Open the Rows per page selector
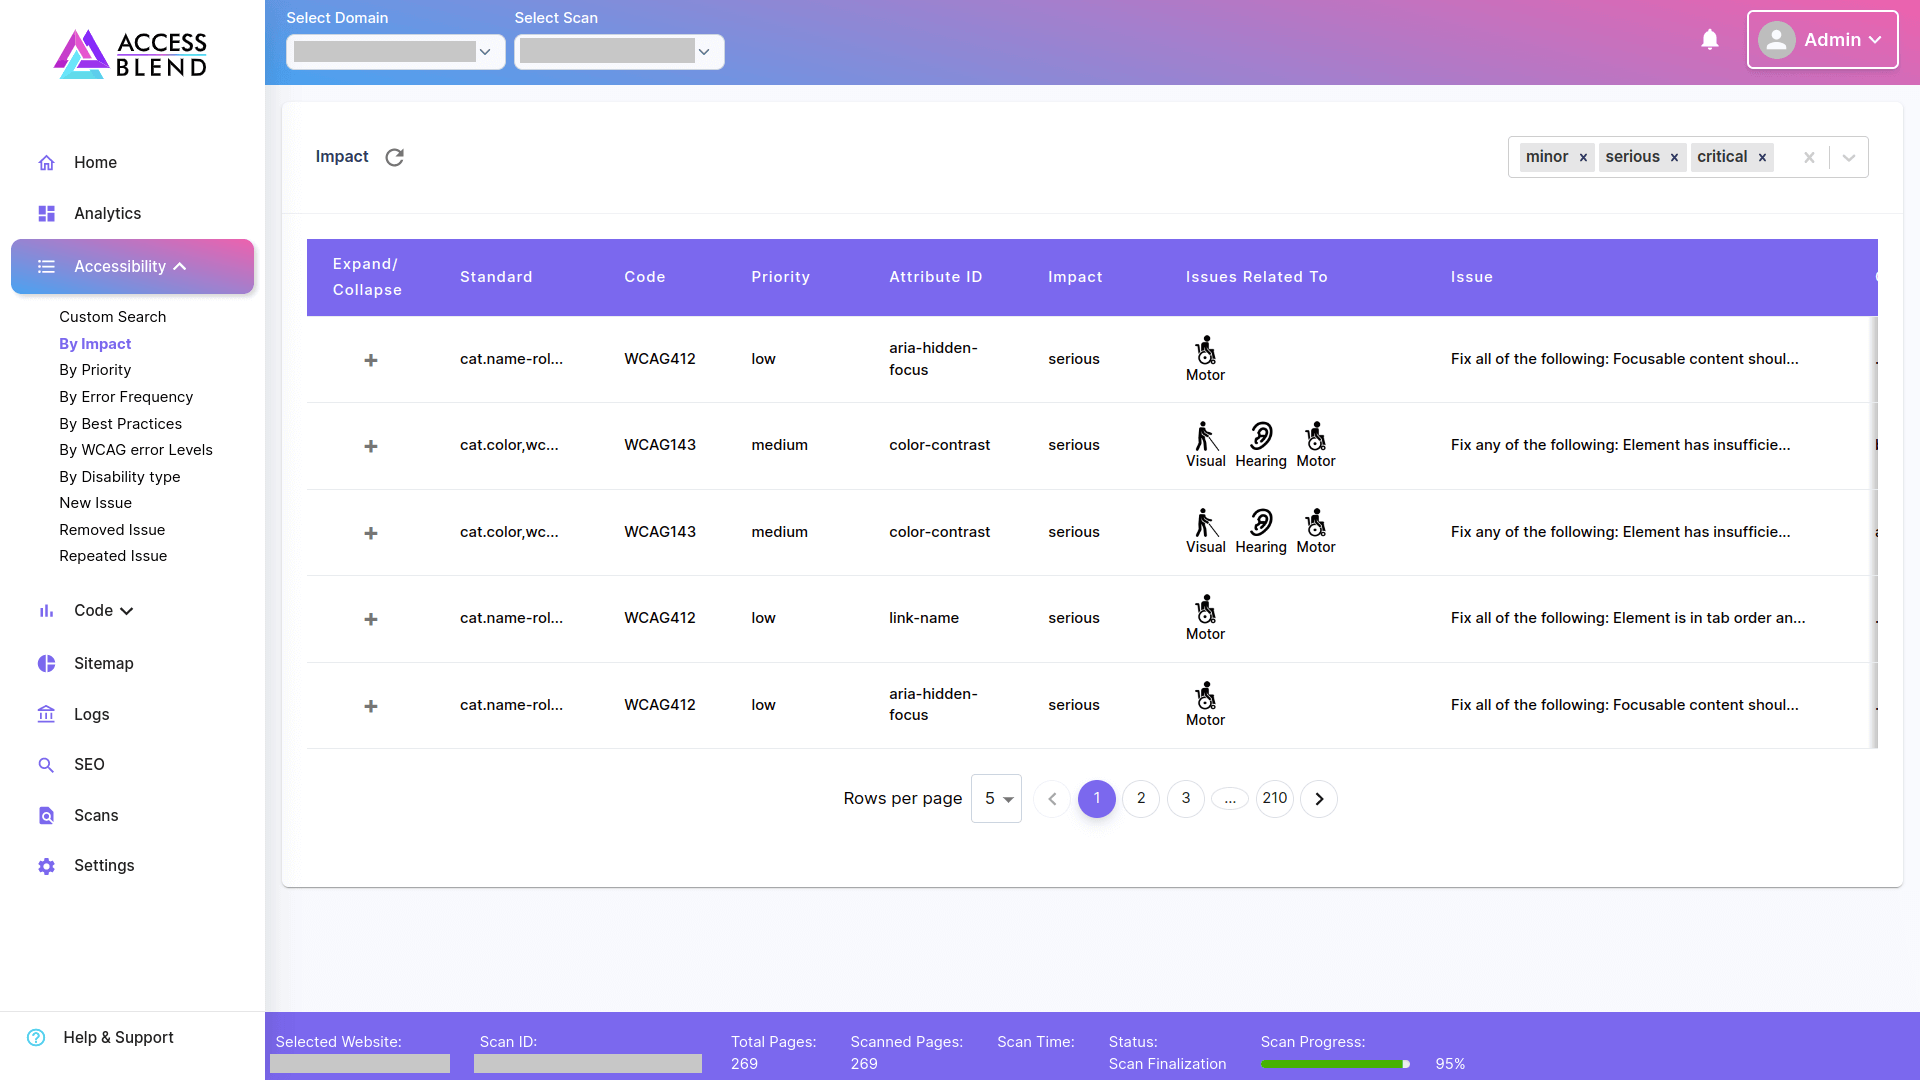Viewport: 1920px width, 1080px height. 996,799
